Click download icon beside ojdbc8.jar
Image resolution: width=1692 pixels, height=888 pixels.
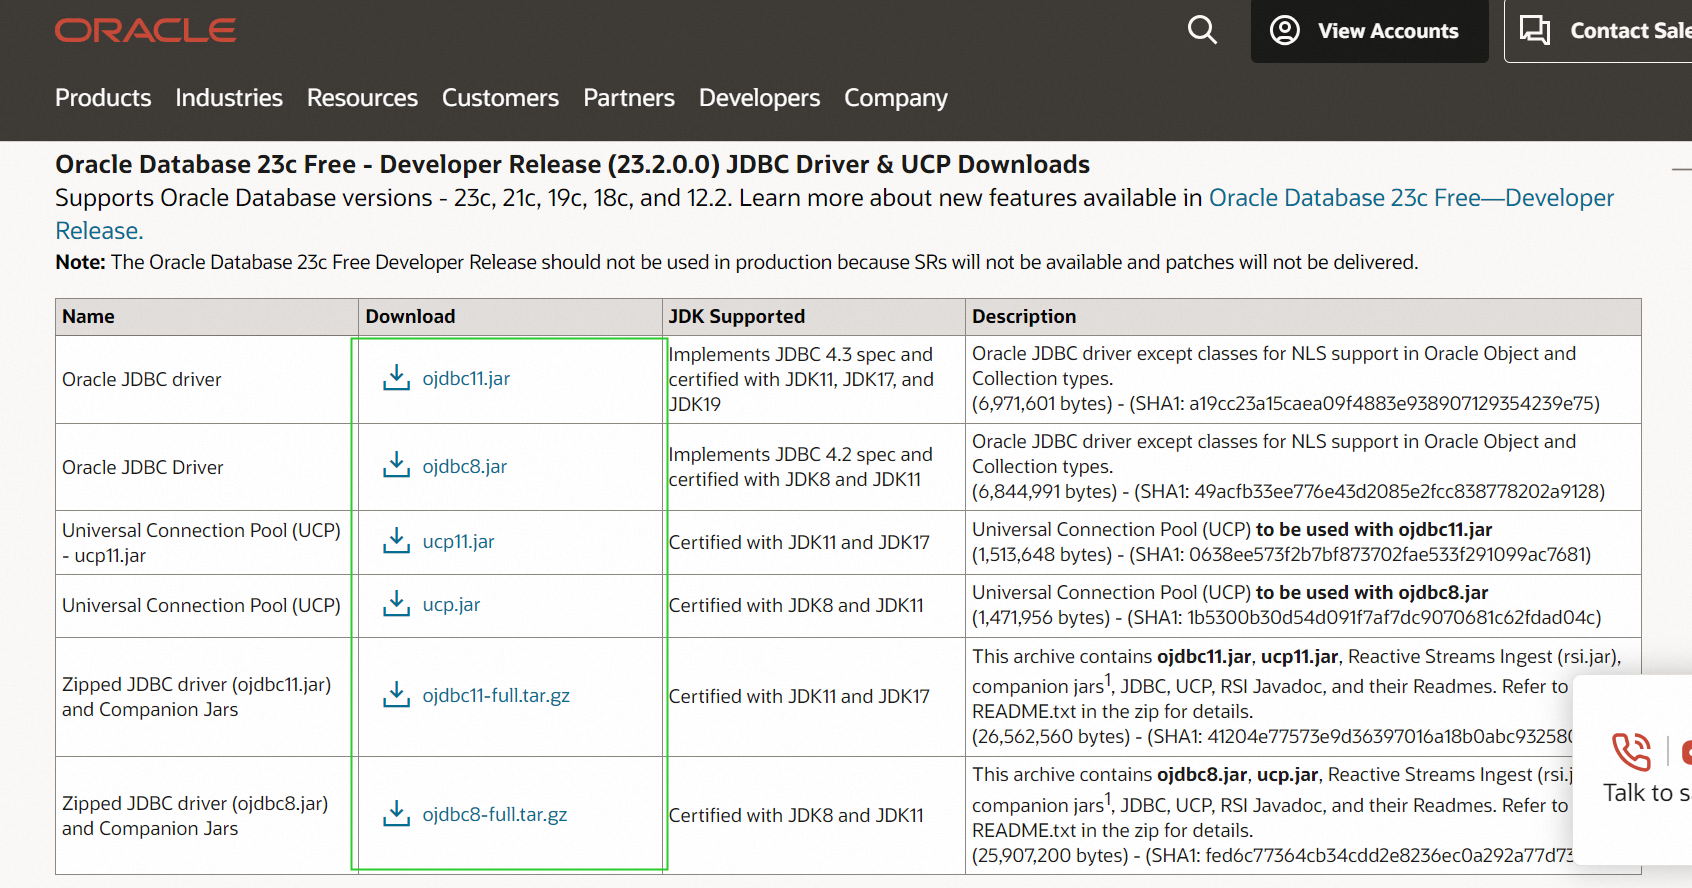pyautogui.click(x=396, y=466)
